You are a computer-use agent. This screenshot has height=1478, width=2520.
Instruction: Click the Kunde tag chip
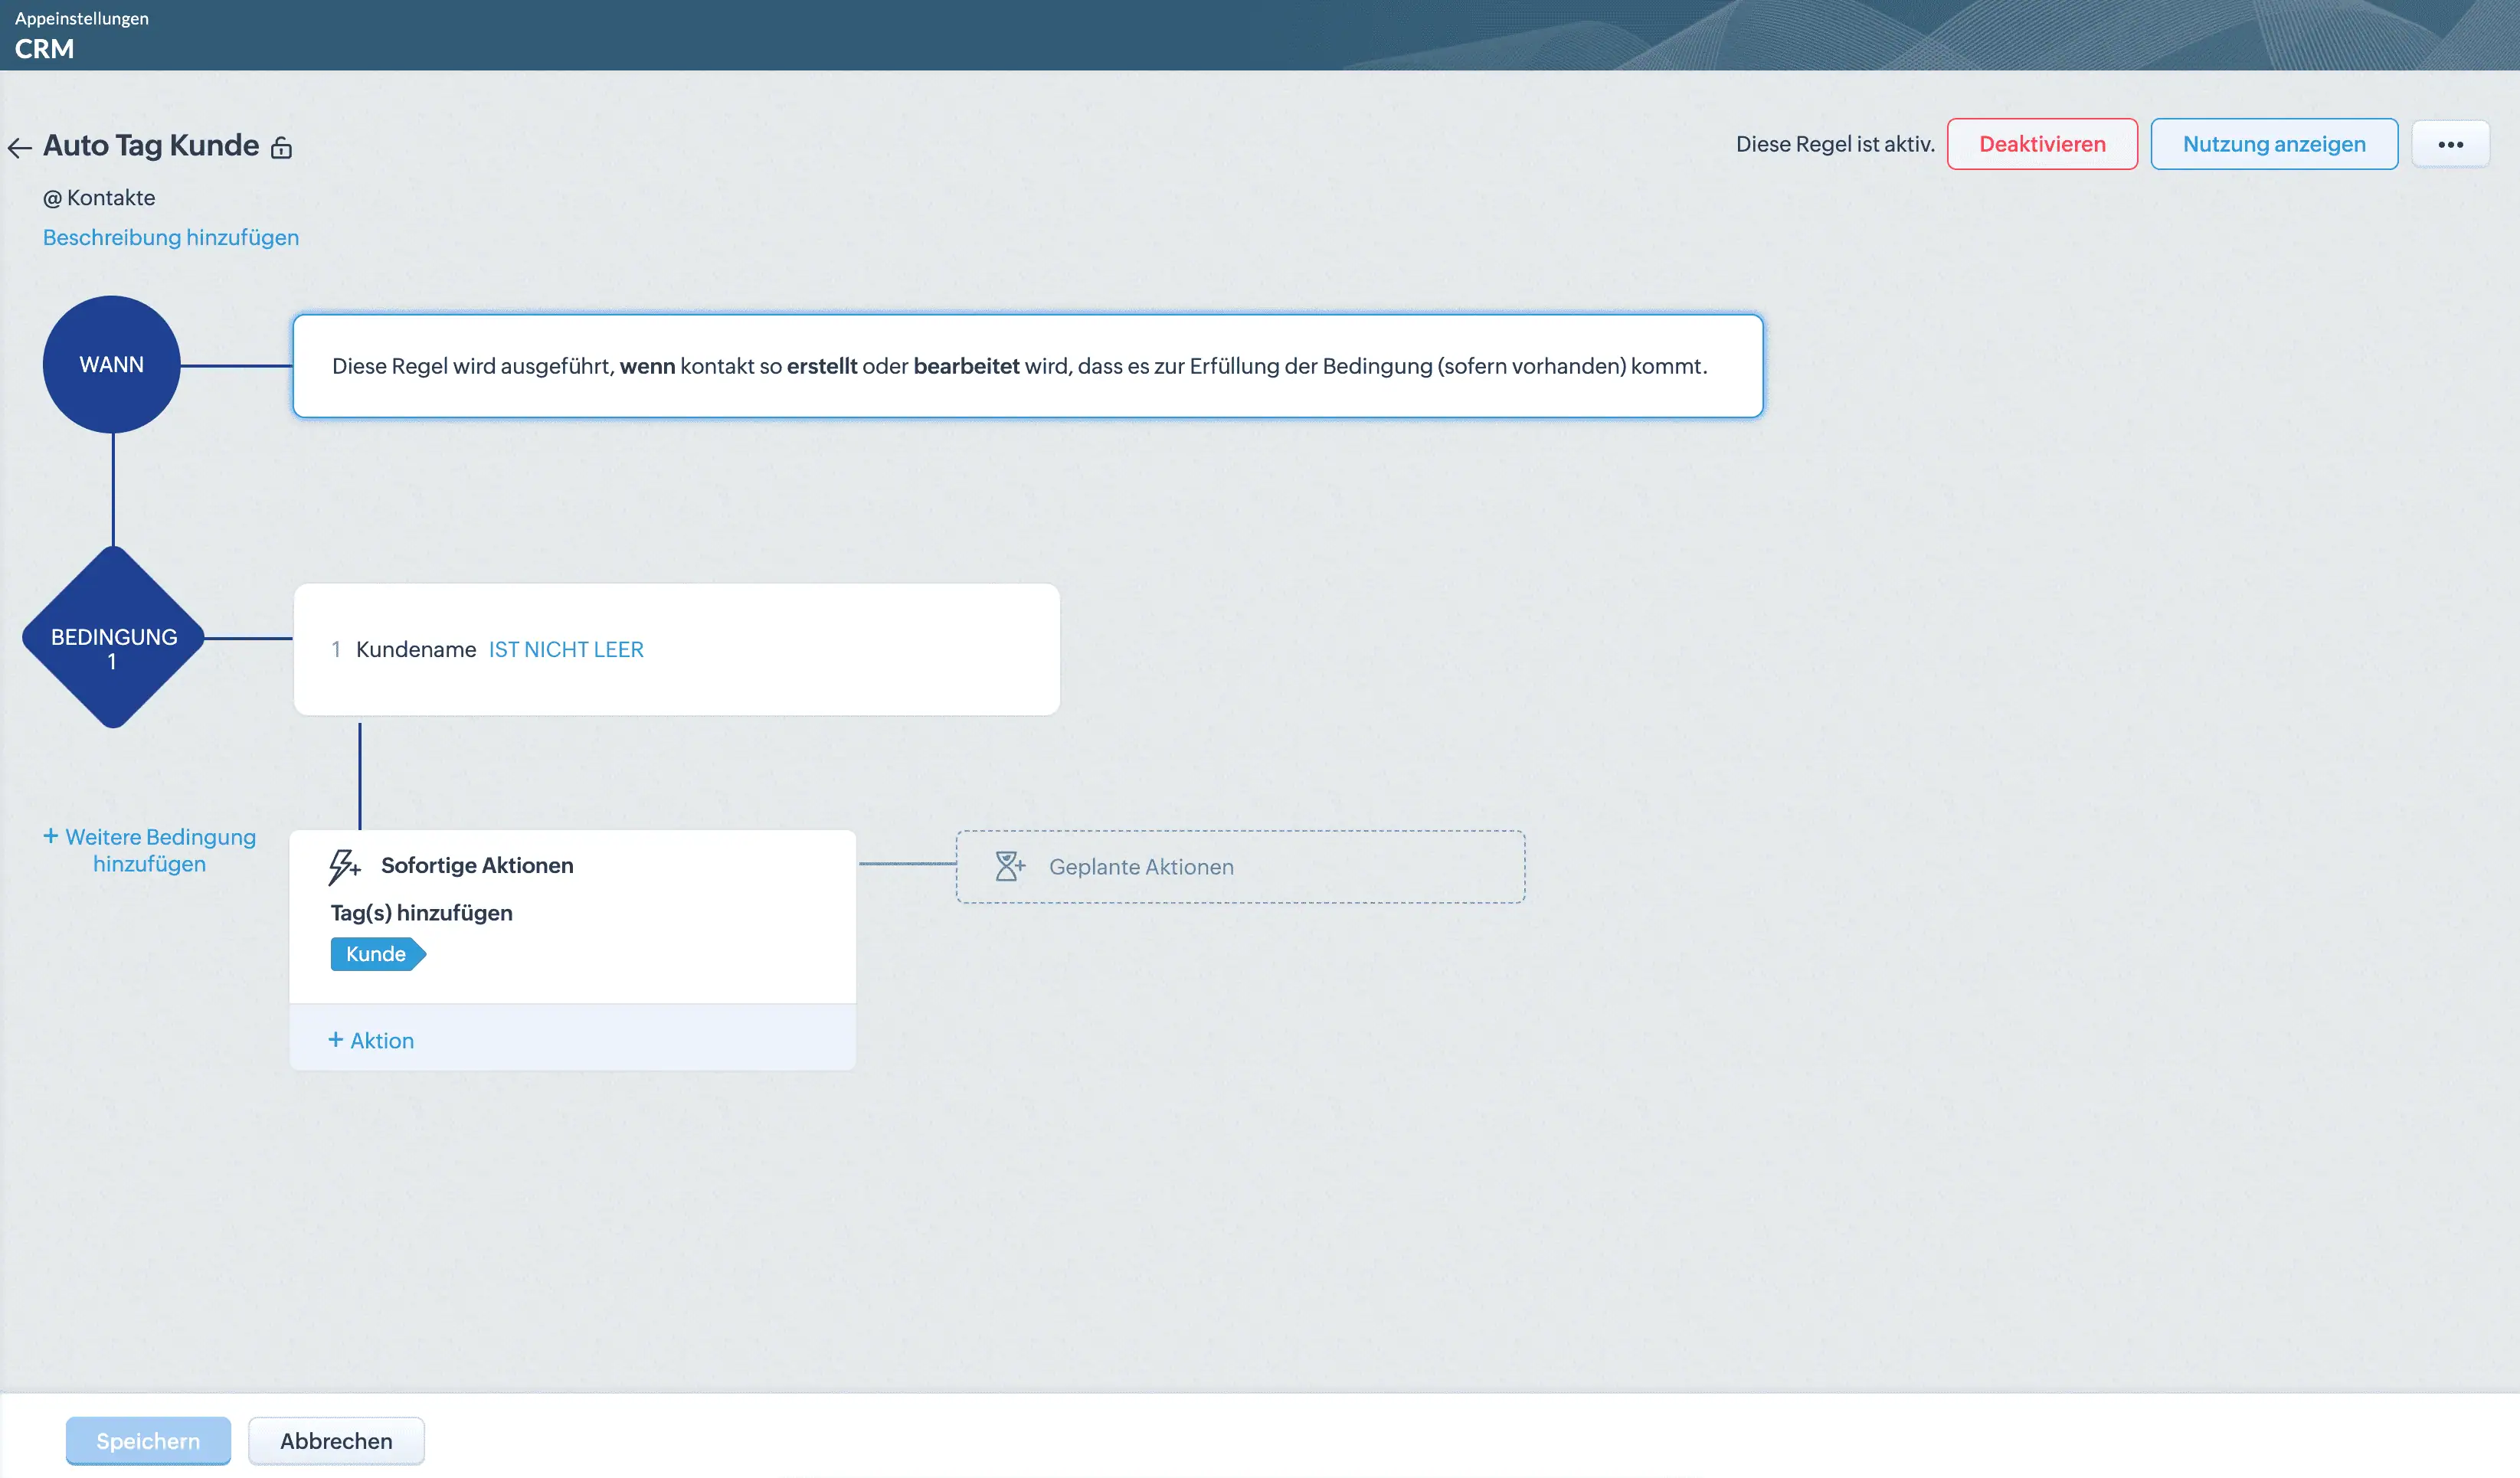[x=376, y=954]
